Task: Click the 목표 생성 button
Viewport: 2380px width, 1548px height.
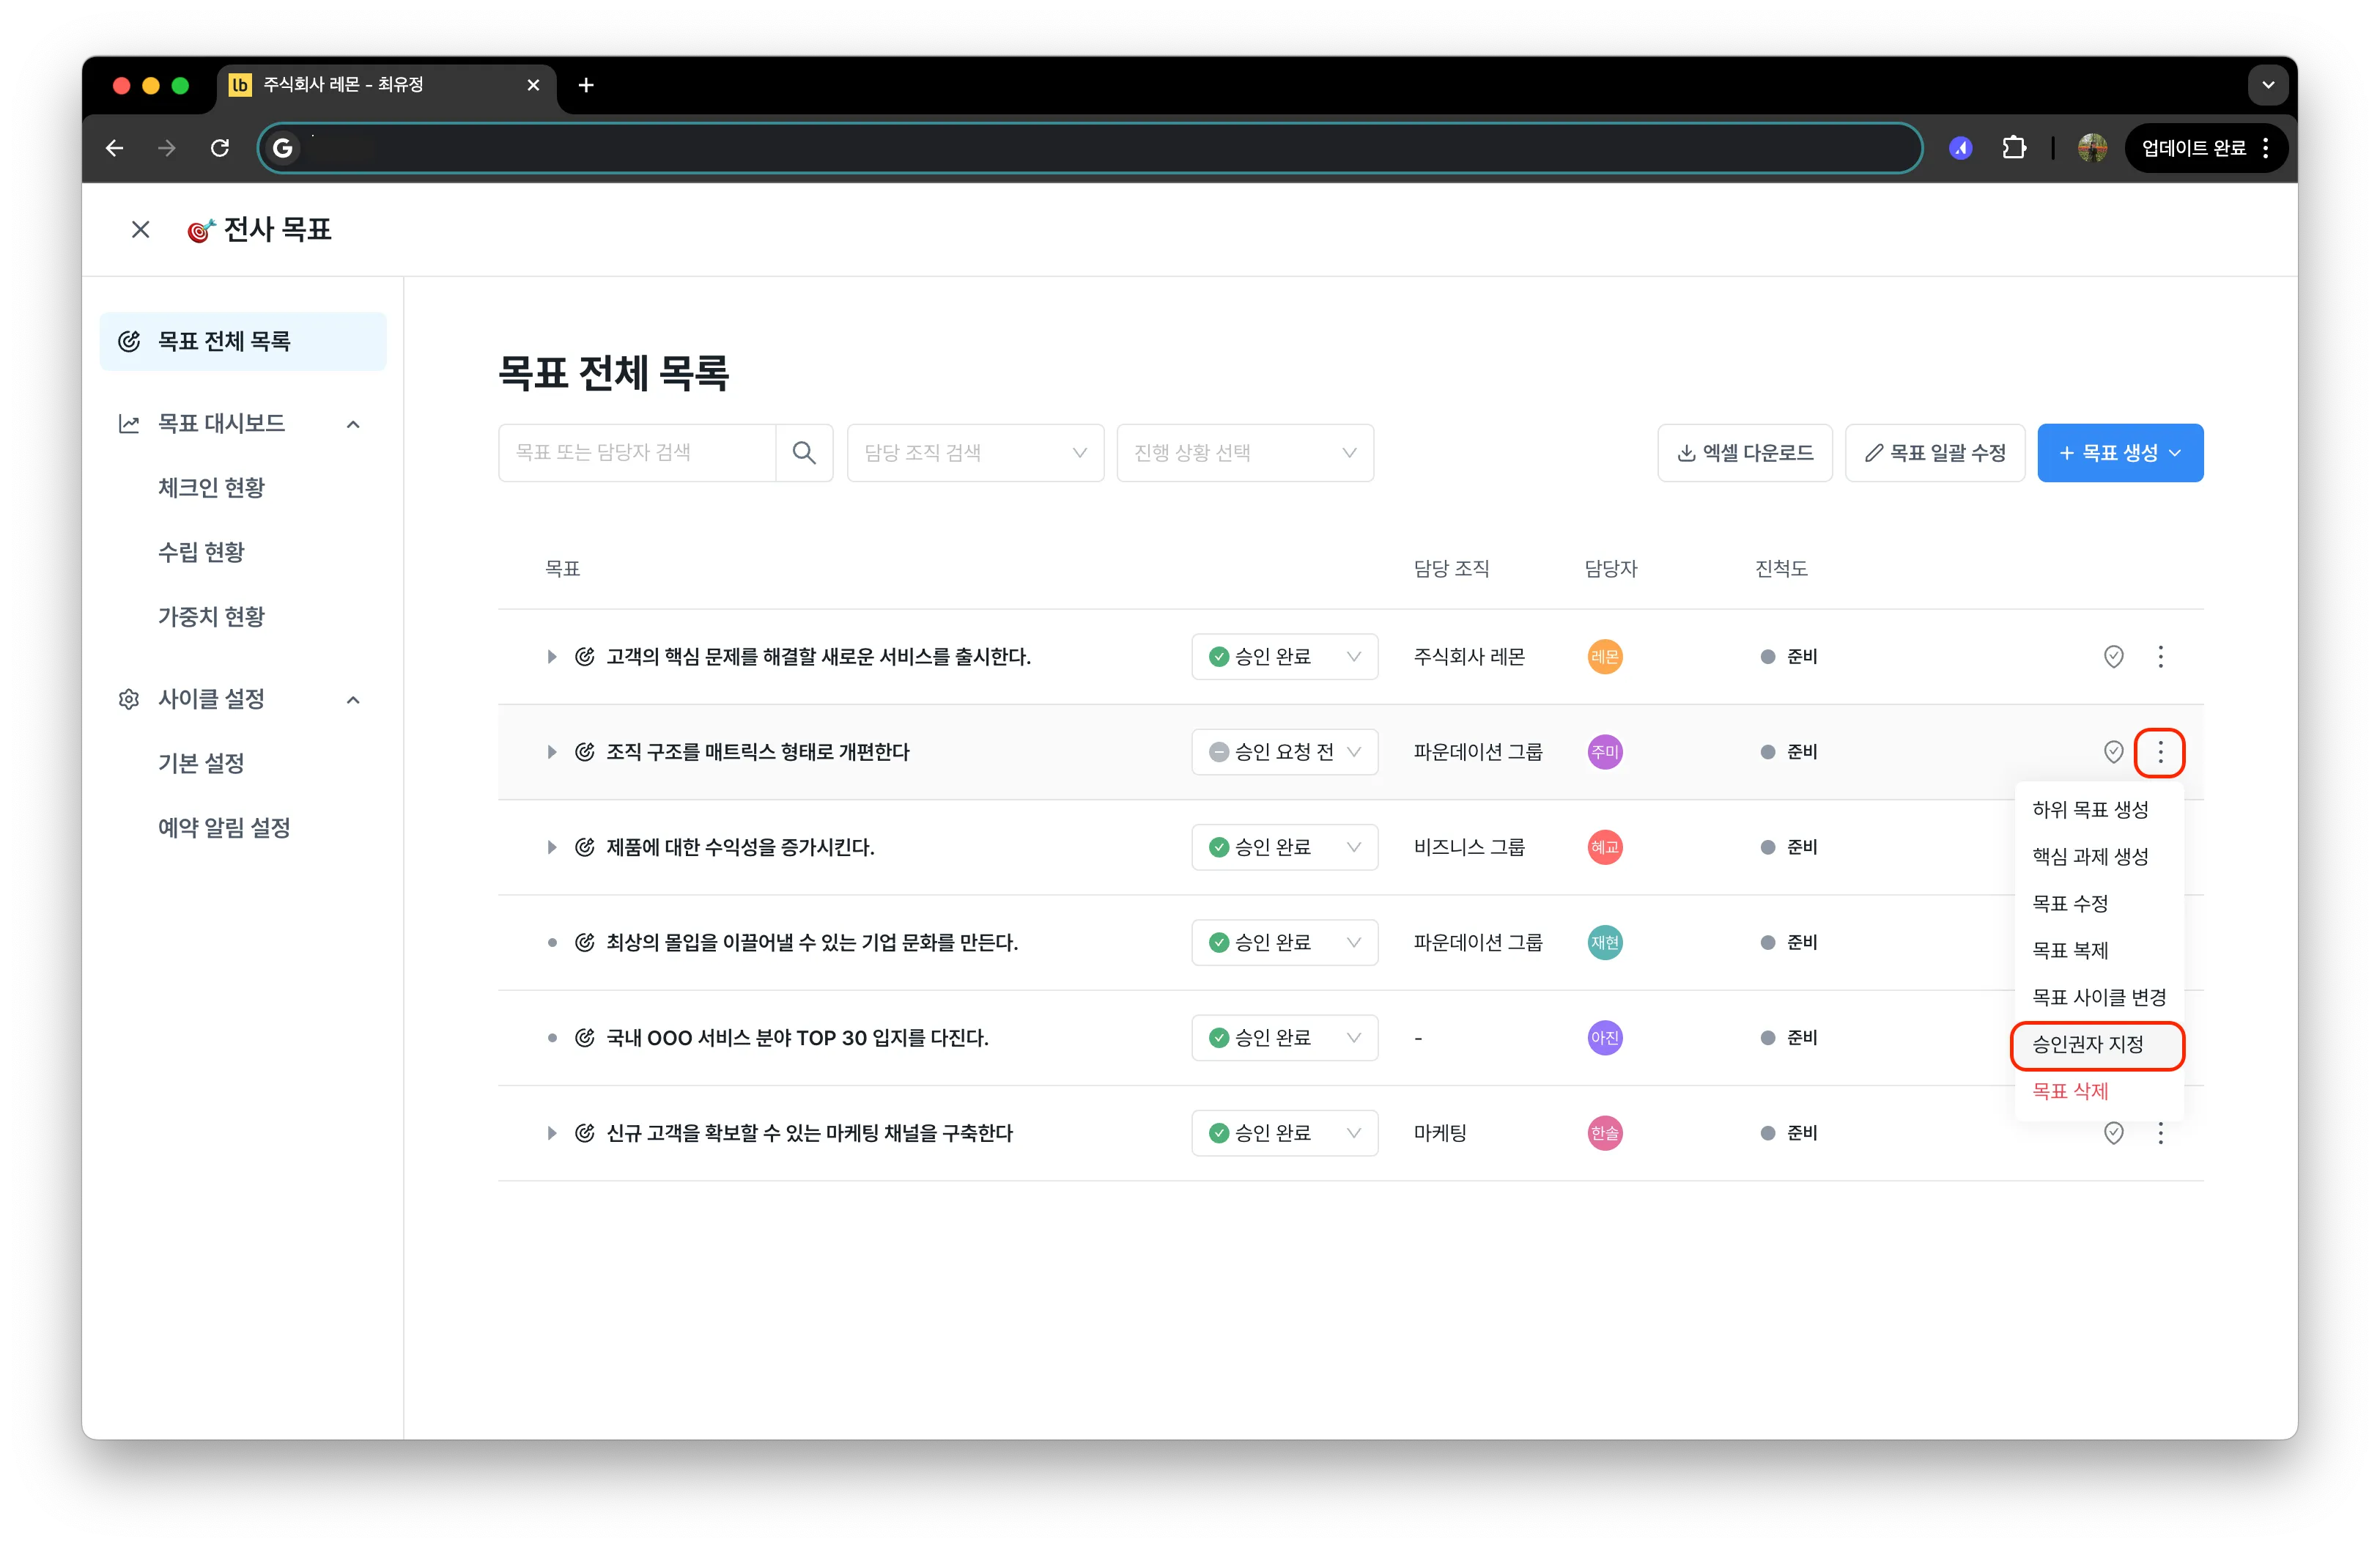Action: (2120, 453)
